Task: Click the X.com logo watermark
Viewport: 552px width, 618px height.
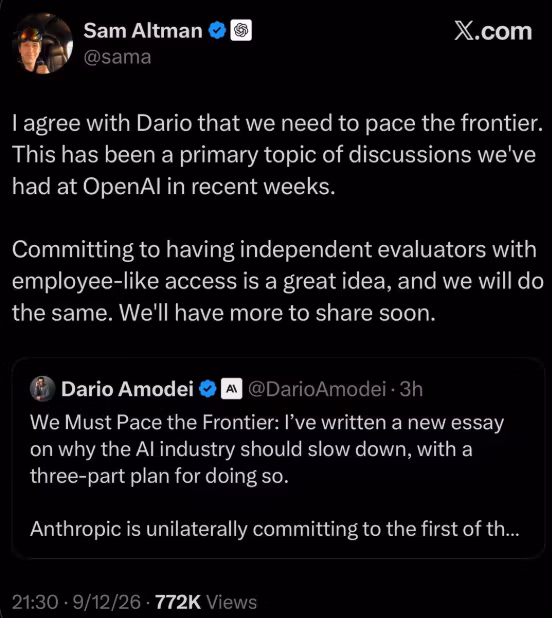Action: click(493, 31)
